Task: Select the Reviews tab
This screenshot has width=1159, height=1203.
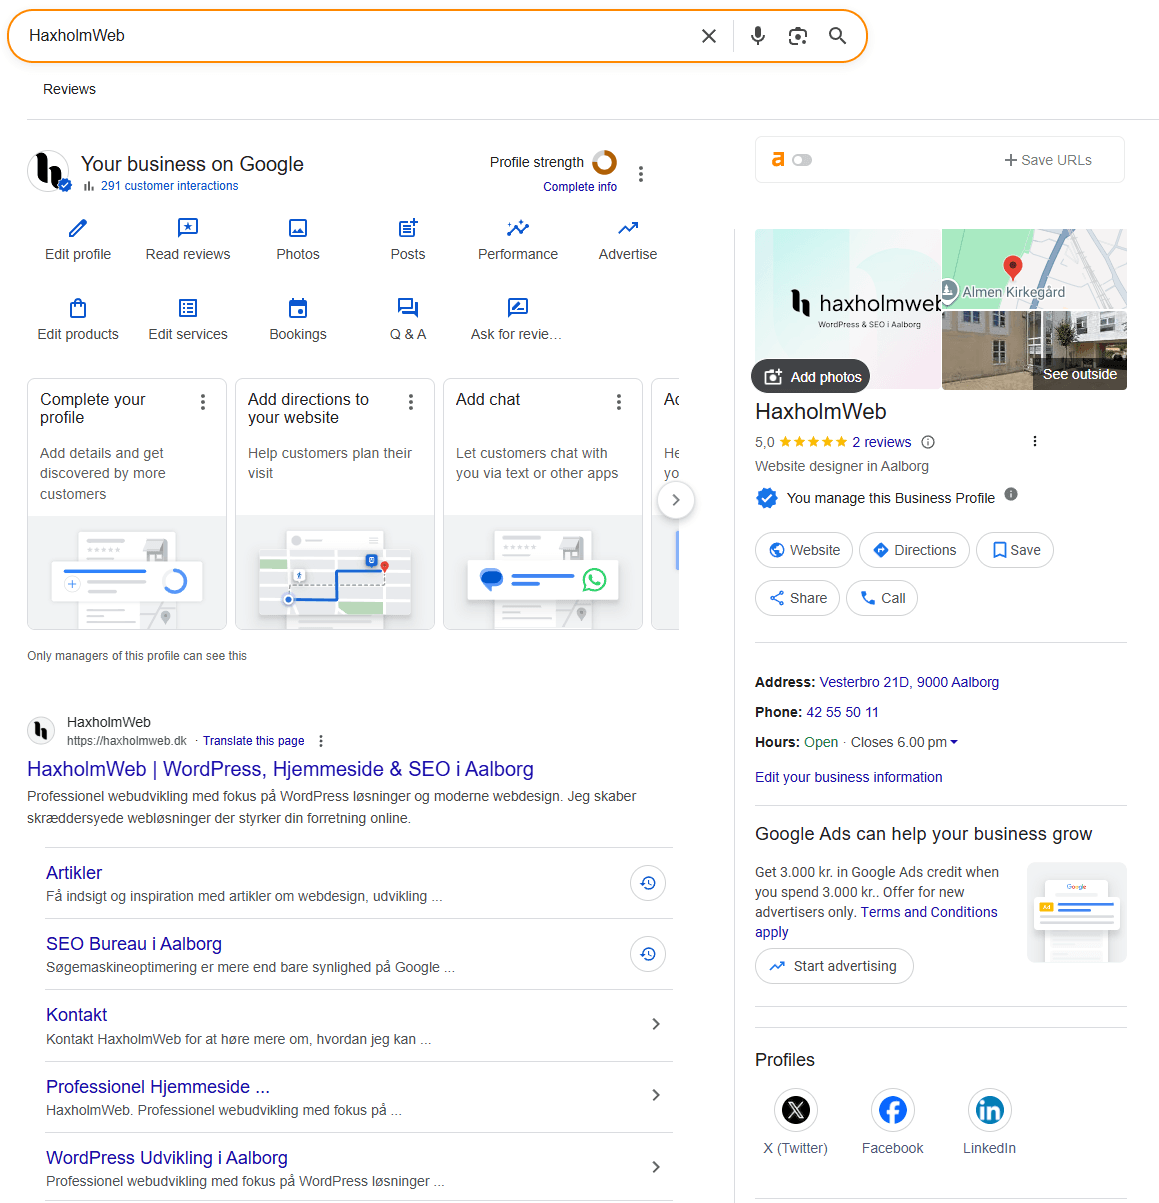Action: pyautogui.click(x=68, y=89)
